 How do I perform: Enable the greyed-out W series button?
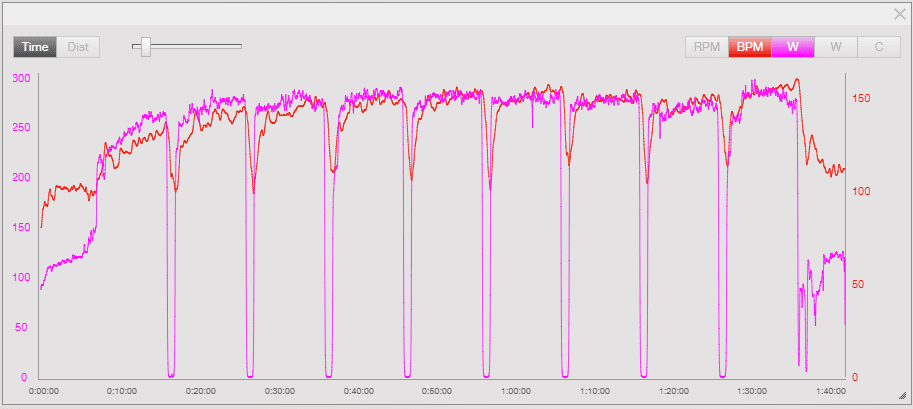pyautogui.click(x=835, y=47)
